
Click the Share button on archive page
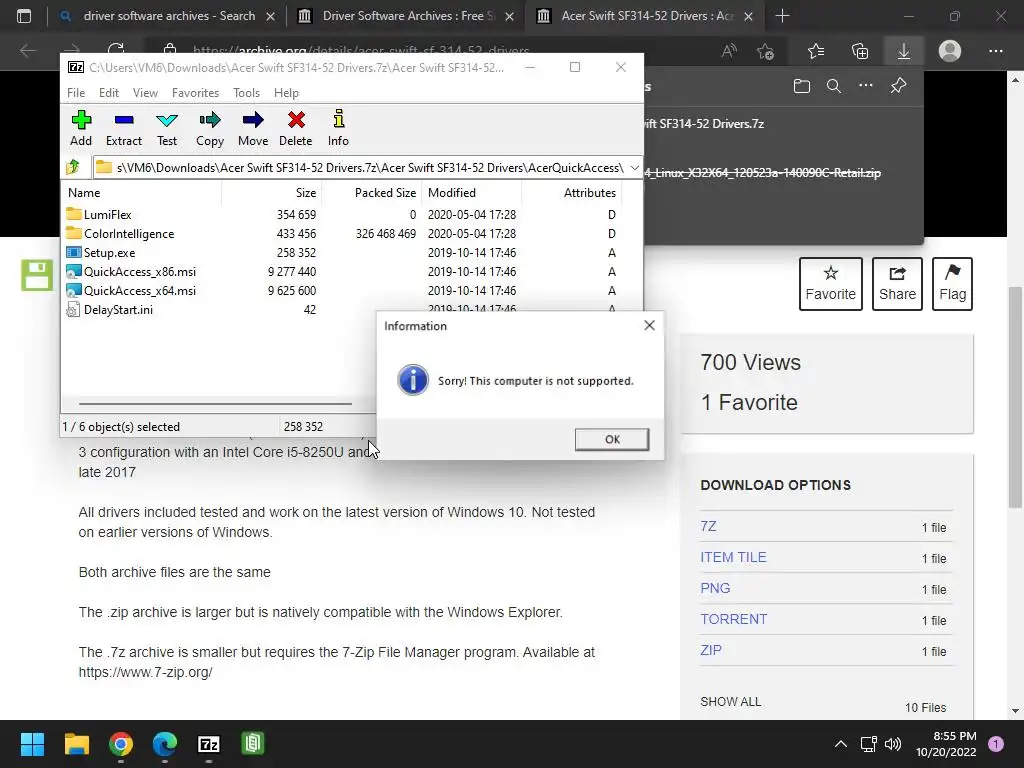[x=897, y=283]
